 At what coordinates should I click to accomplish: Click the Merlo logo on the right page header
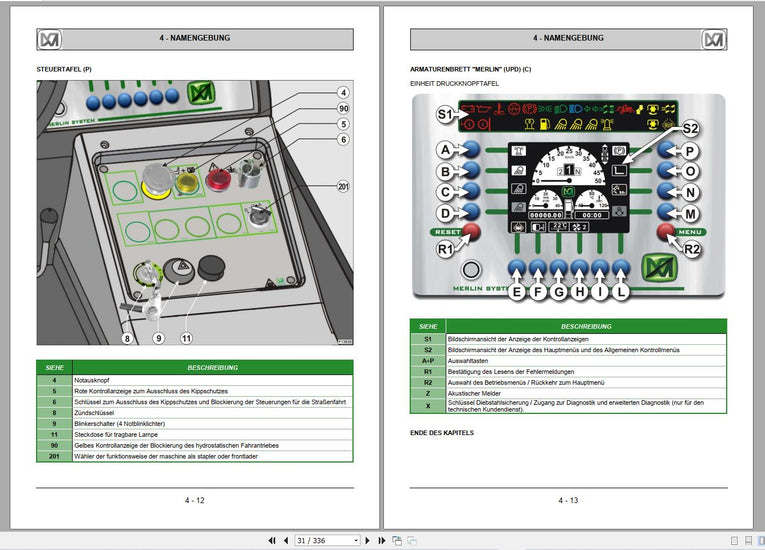[x=713, y=39]
